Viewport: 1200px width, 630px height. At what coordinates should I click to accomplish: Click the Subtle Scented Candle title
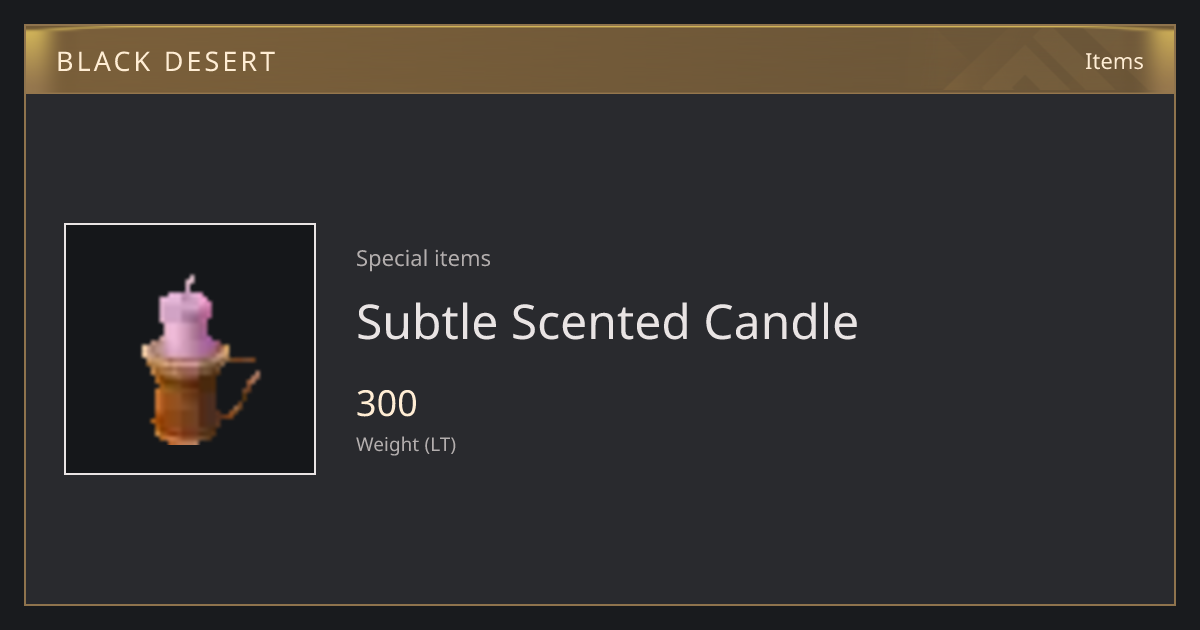pos(607,322)
